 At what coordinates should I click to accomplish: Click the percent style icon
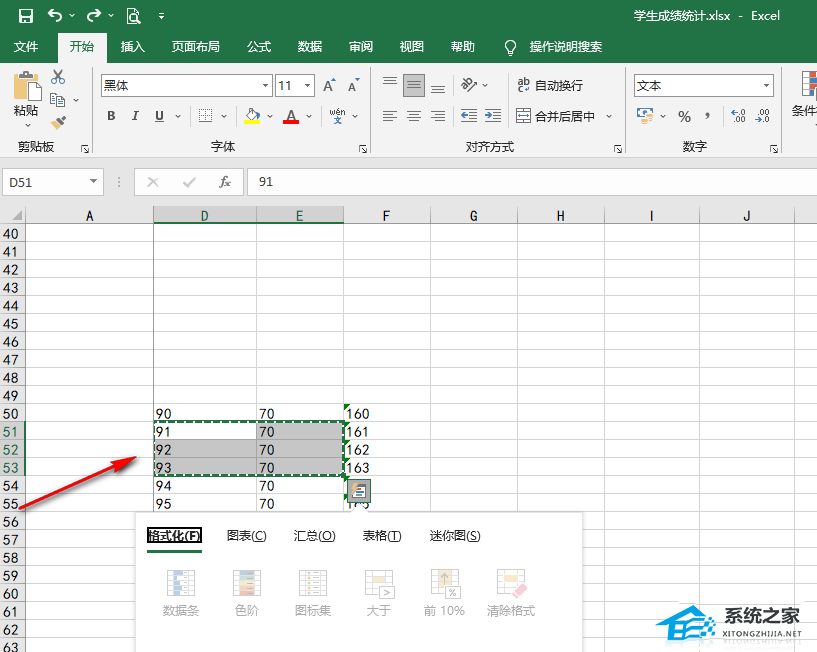click(x=684, y=116)
